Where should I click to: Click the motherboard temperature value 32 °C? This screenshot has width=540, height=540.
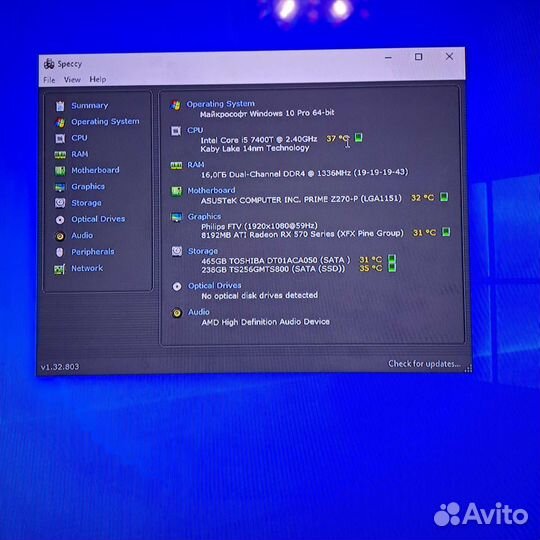click(x=423, y=198)
